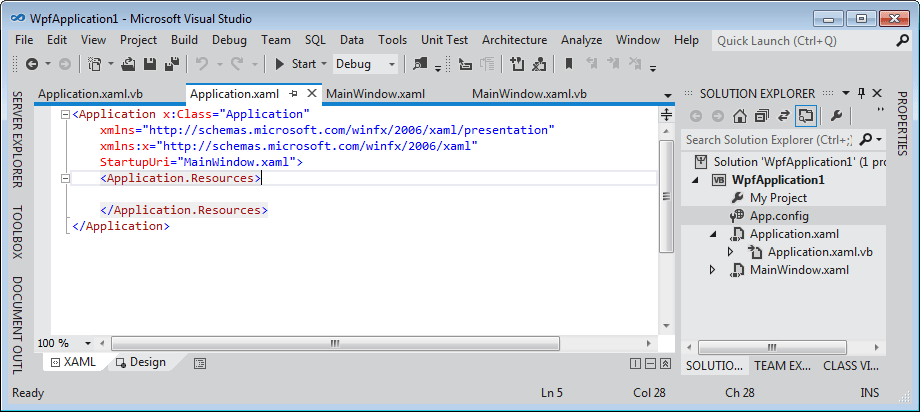Image resolution: width=920 pixels, height=412 pixels.
Task: Toggle Show All Files in Solution Explorer
Action: 806,116
